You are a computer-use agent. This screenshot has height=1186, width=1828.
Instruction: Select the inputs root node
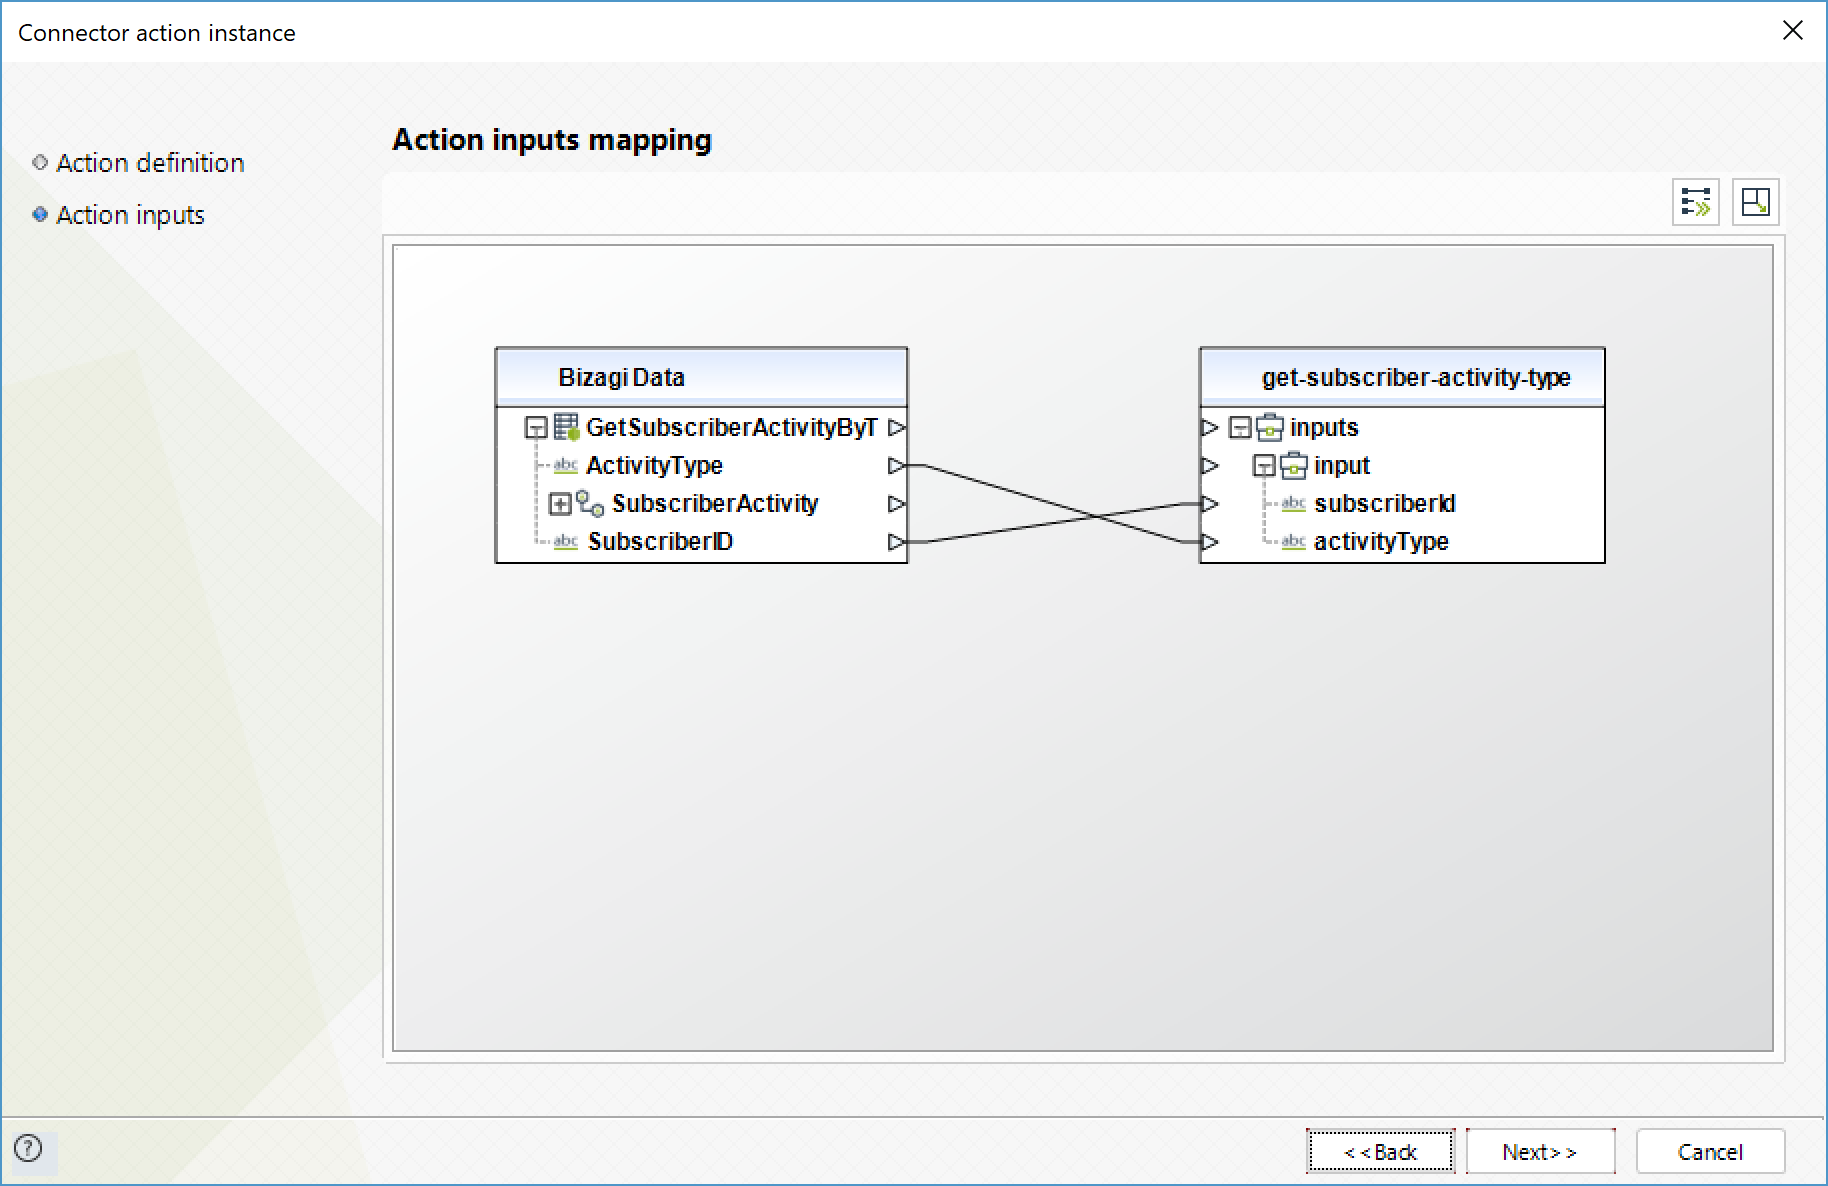pyautogui.click(x=1324, y=428)
